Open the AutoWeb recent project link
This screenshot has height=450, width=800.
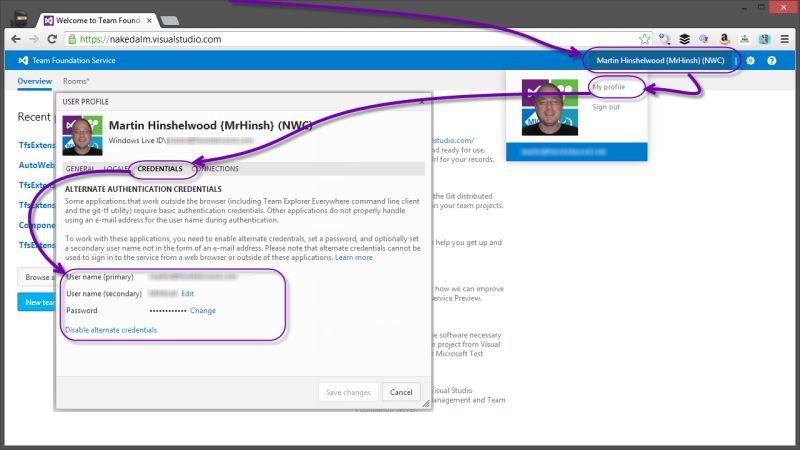[x=37, y=165]
